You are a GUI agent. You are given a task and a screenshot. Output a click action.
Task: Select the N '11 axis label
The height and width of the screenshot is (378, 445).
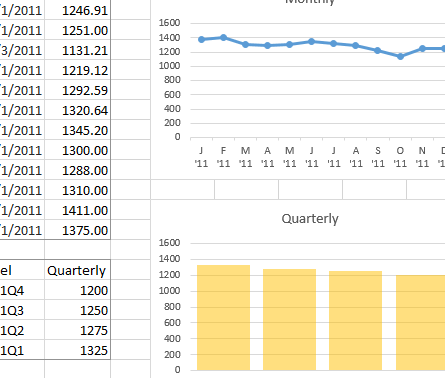[x=422, y=157]
